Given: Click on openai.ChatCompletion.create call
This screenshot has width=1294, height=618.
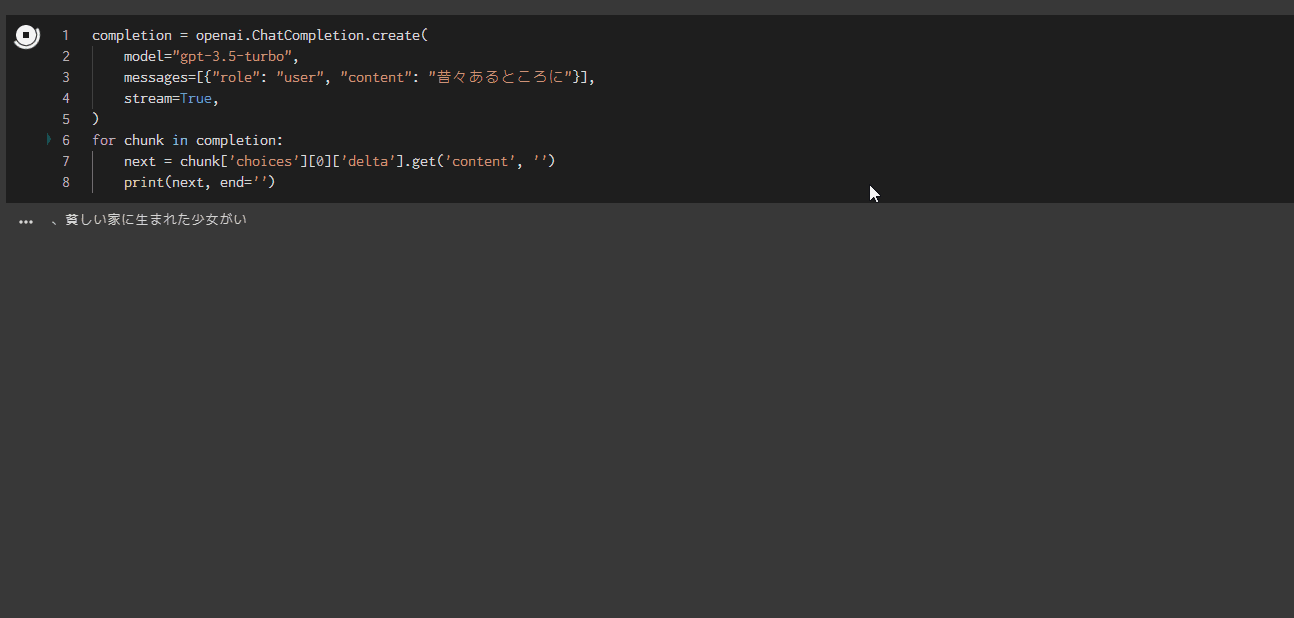Looking at the screenshot, I should tap(310, 35).
